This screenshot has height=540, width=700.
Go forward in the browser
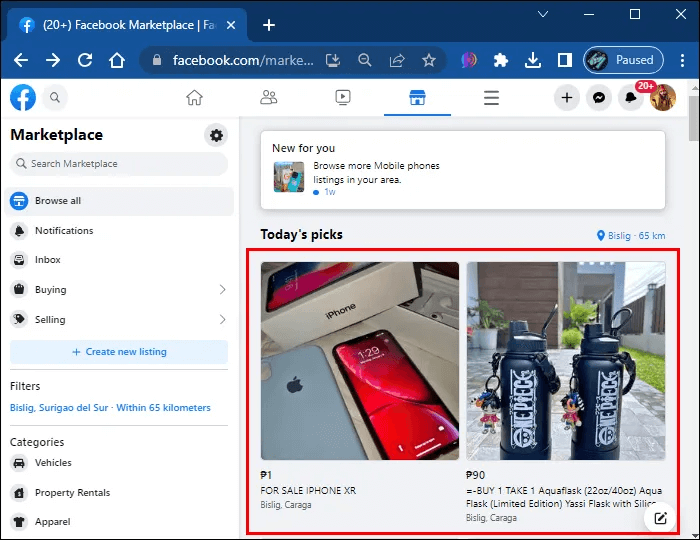pos(53,60)
